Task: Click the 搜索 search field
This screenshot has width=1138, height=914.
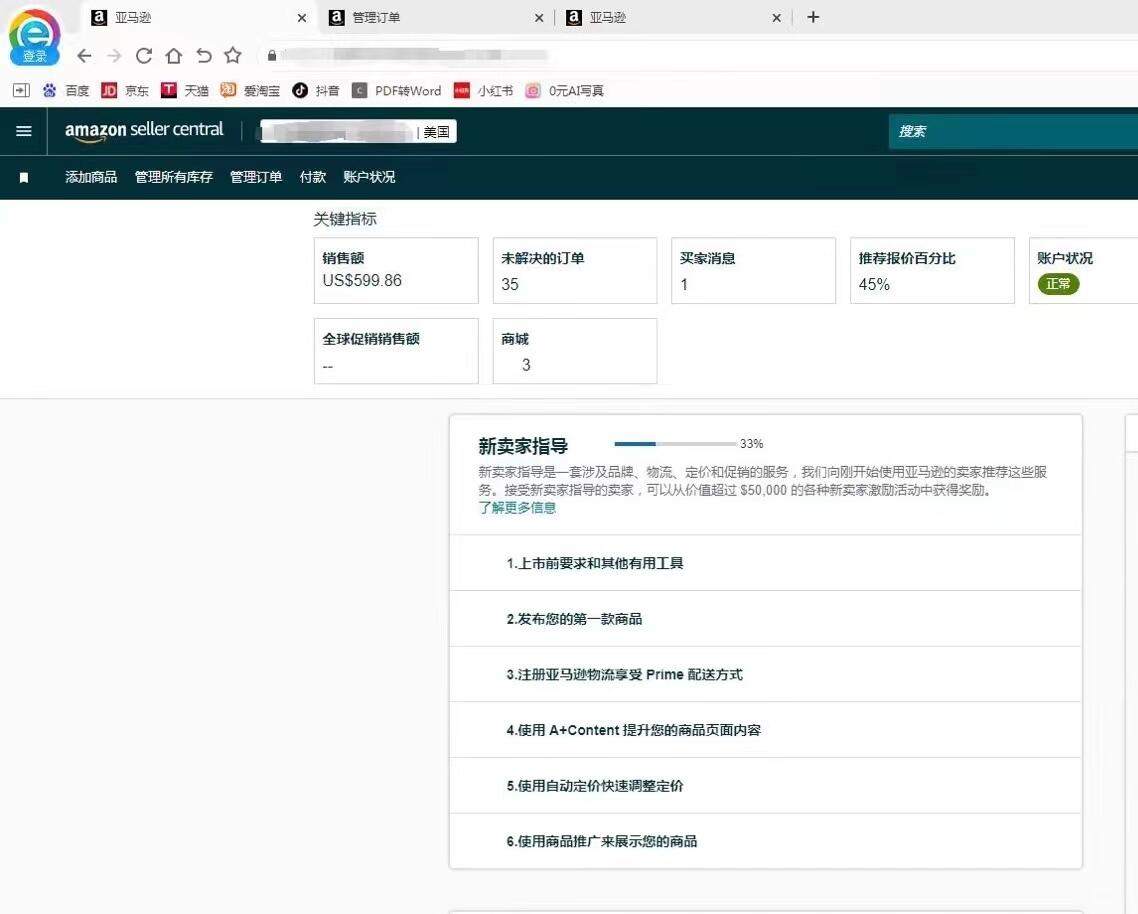Action: tap(1013, 131)
